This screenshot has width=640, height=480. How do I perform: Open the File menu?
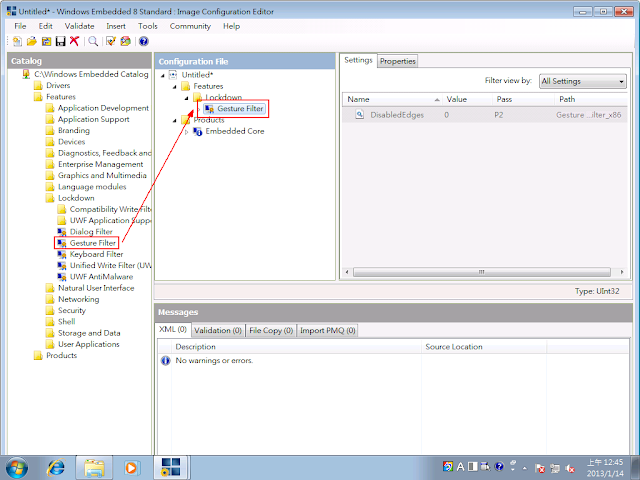pos(20,26)
